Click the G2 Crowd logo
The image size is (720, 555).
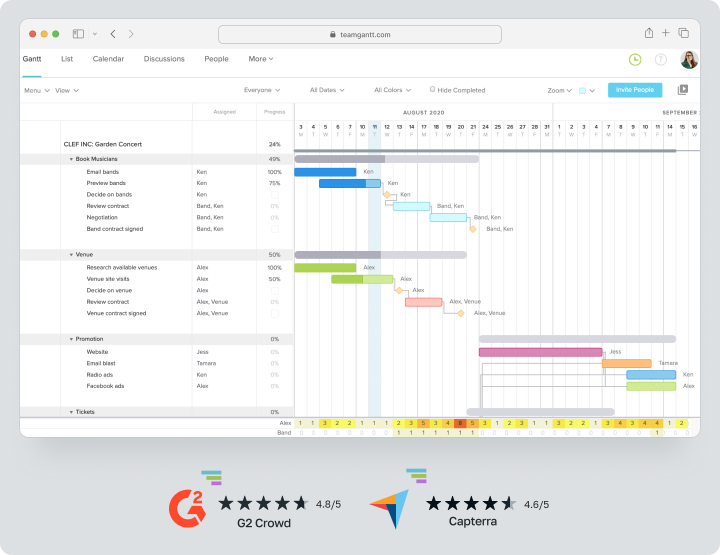pos(187,509)
